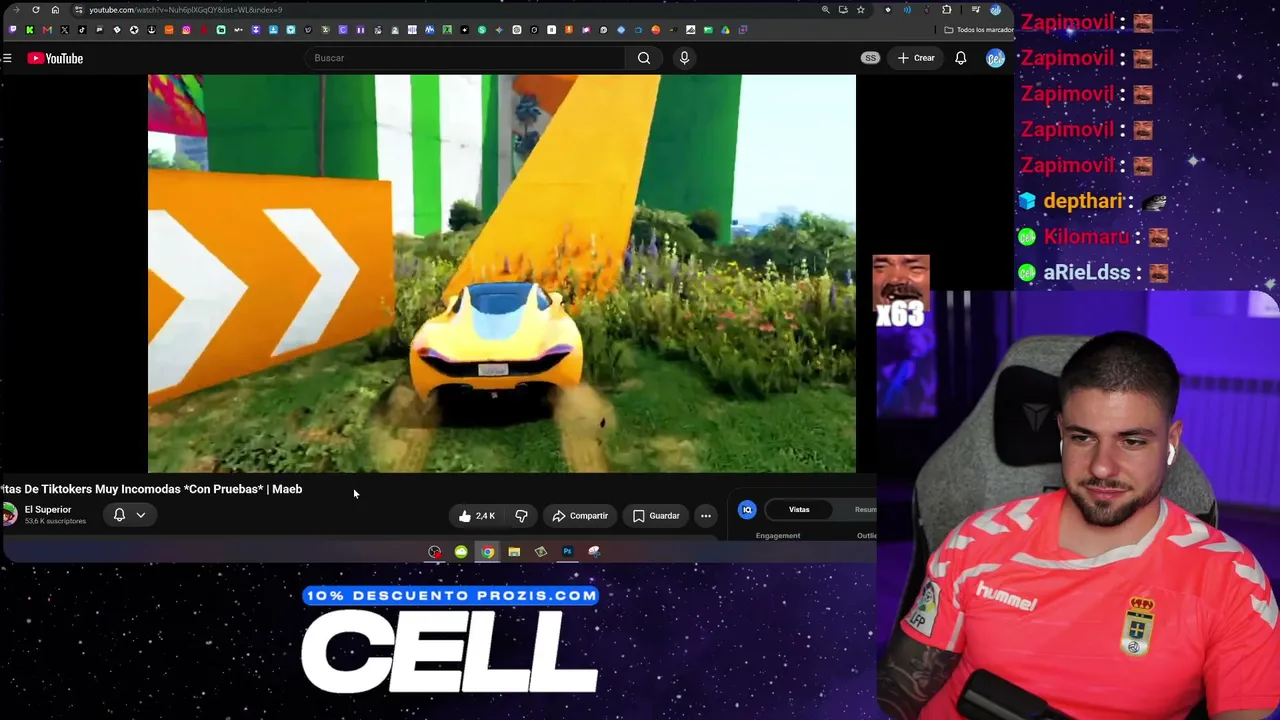Dislike the video with thumbs down
The width and height of the screenshot is (1280, 720).
[521, 516]
